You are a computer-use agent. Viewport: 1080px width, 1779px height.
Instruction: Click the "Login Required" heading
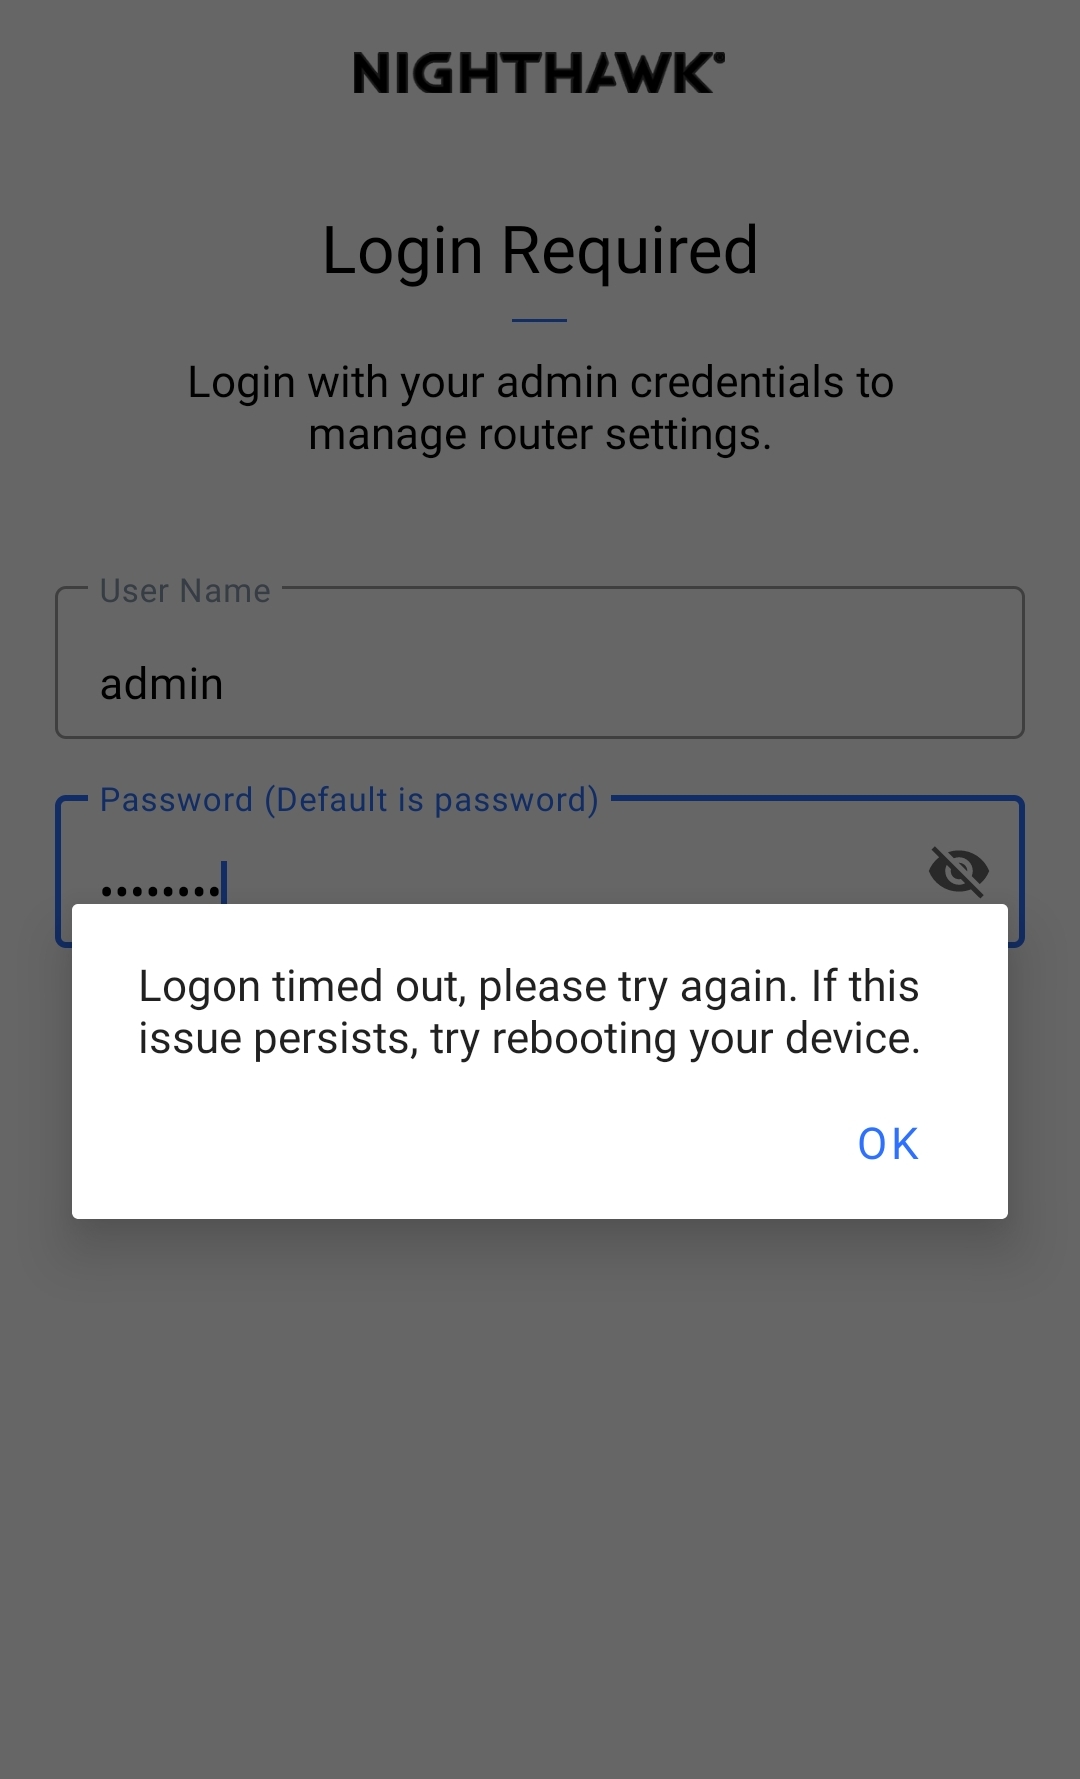coord(540,250)
